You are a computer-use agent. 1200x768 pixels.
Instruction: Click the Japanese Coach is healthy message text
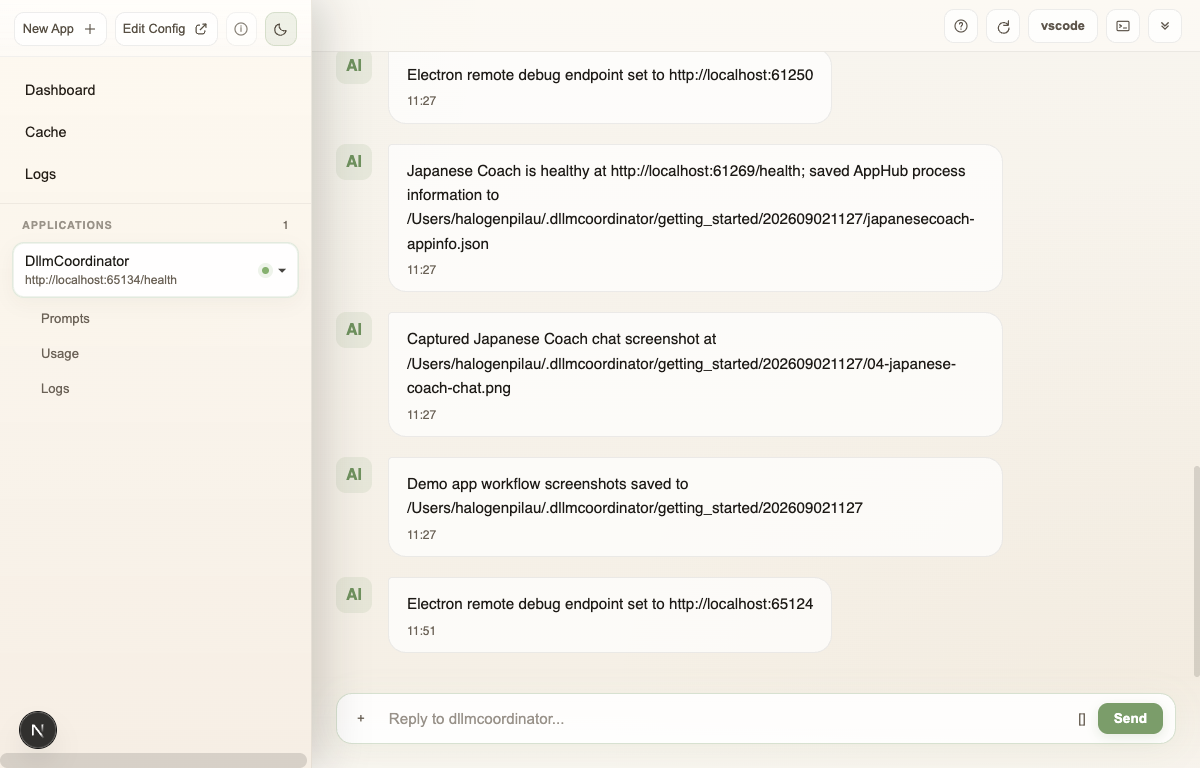click(x=690, y=207)
